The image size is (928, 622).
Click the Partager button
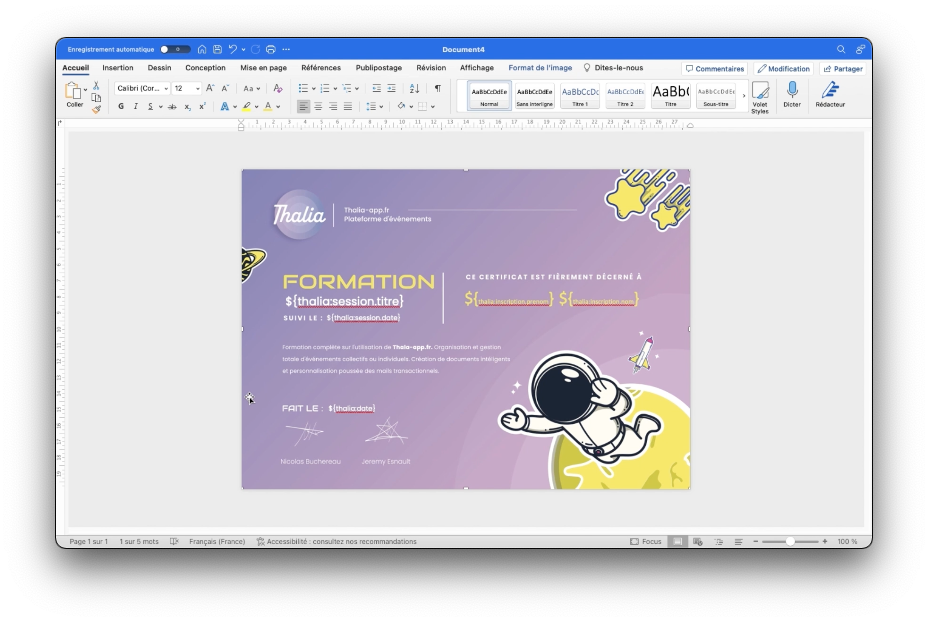tap(843, 69)
